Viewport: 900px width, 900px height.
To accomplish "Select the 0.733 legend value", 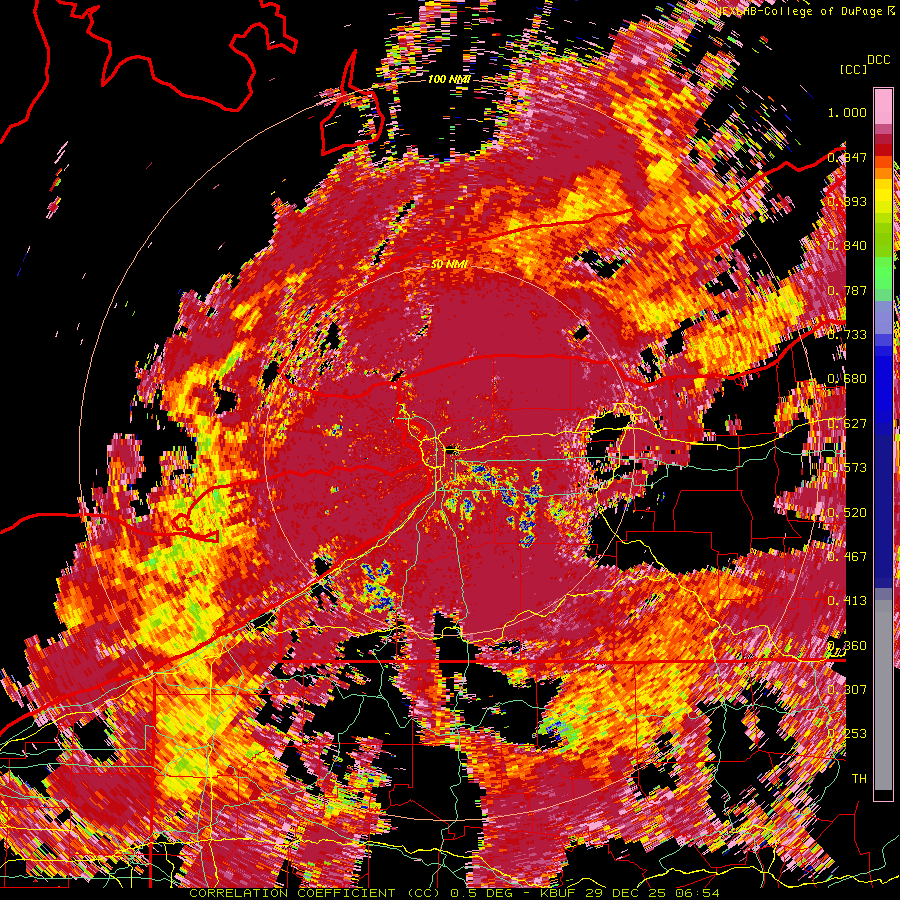I will coord(847,335).
